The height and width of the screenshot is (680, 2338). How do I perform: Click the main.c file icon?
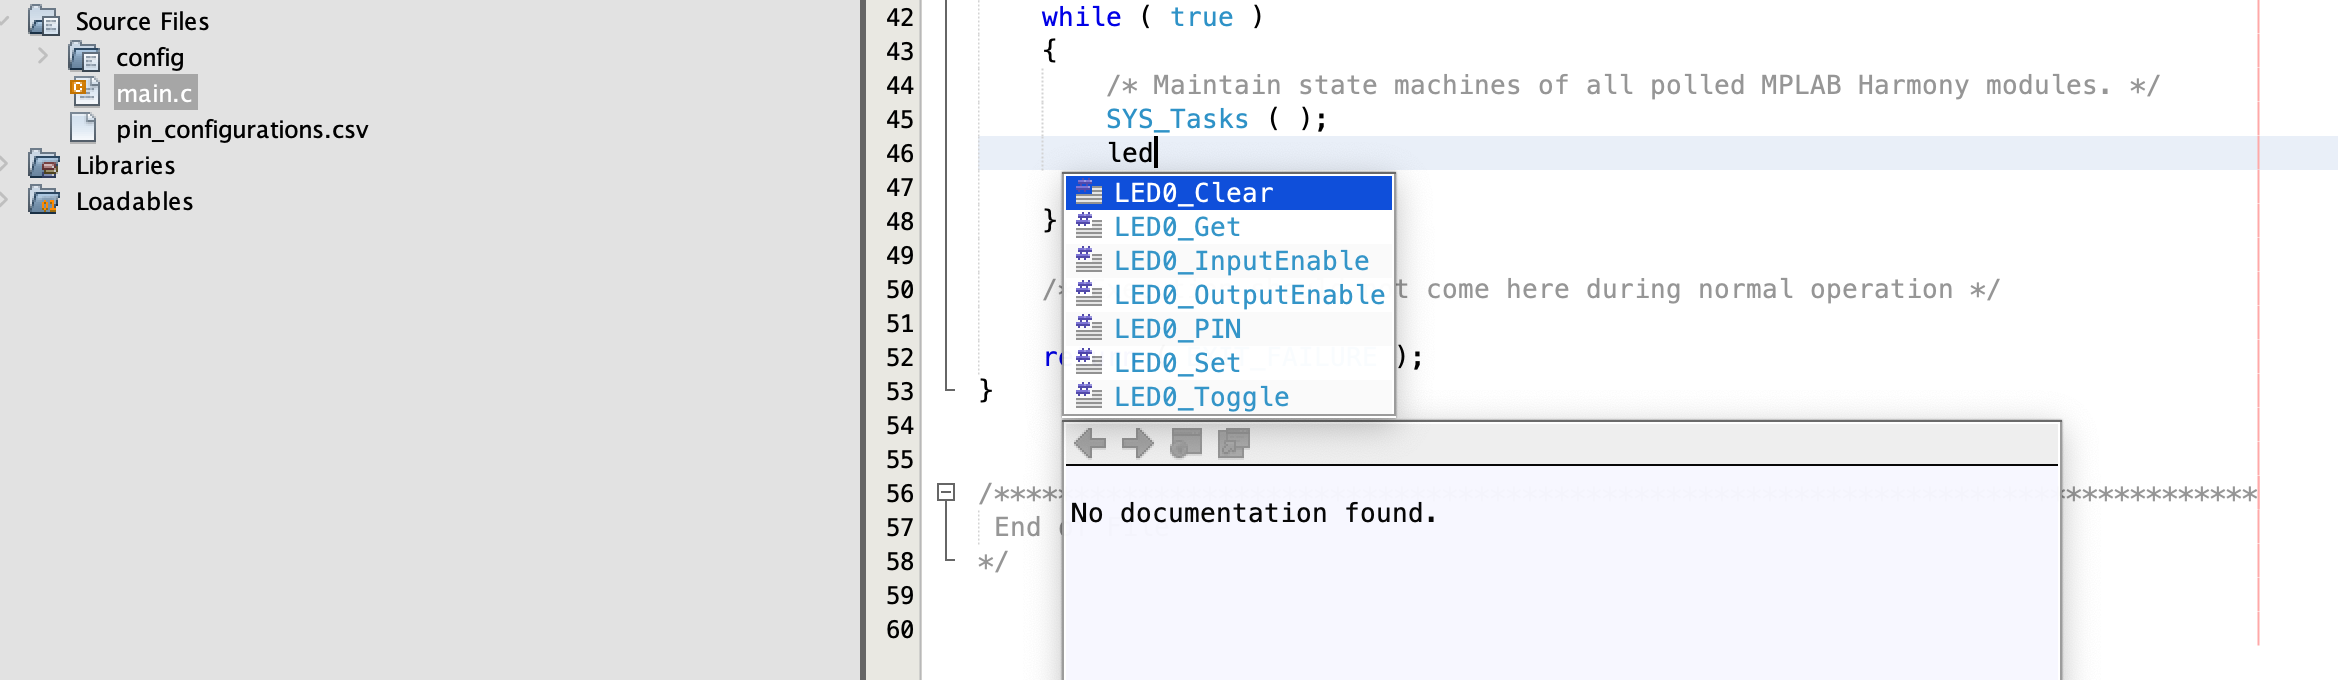click(x=85, y=92)
